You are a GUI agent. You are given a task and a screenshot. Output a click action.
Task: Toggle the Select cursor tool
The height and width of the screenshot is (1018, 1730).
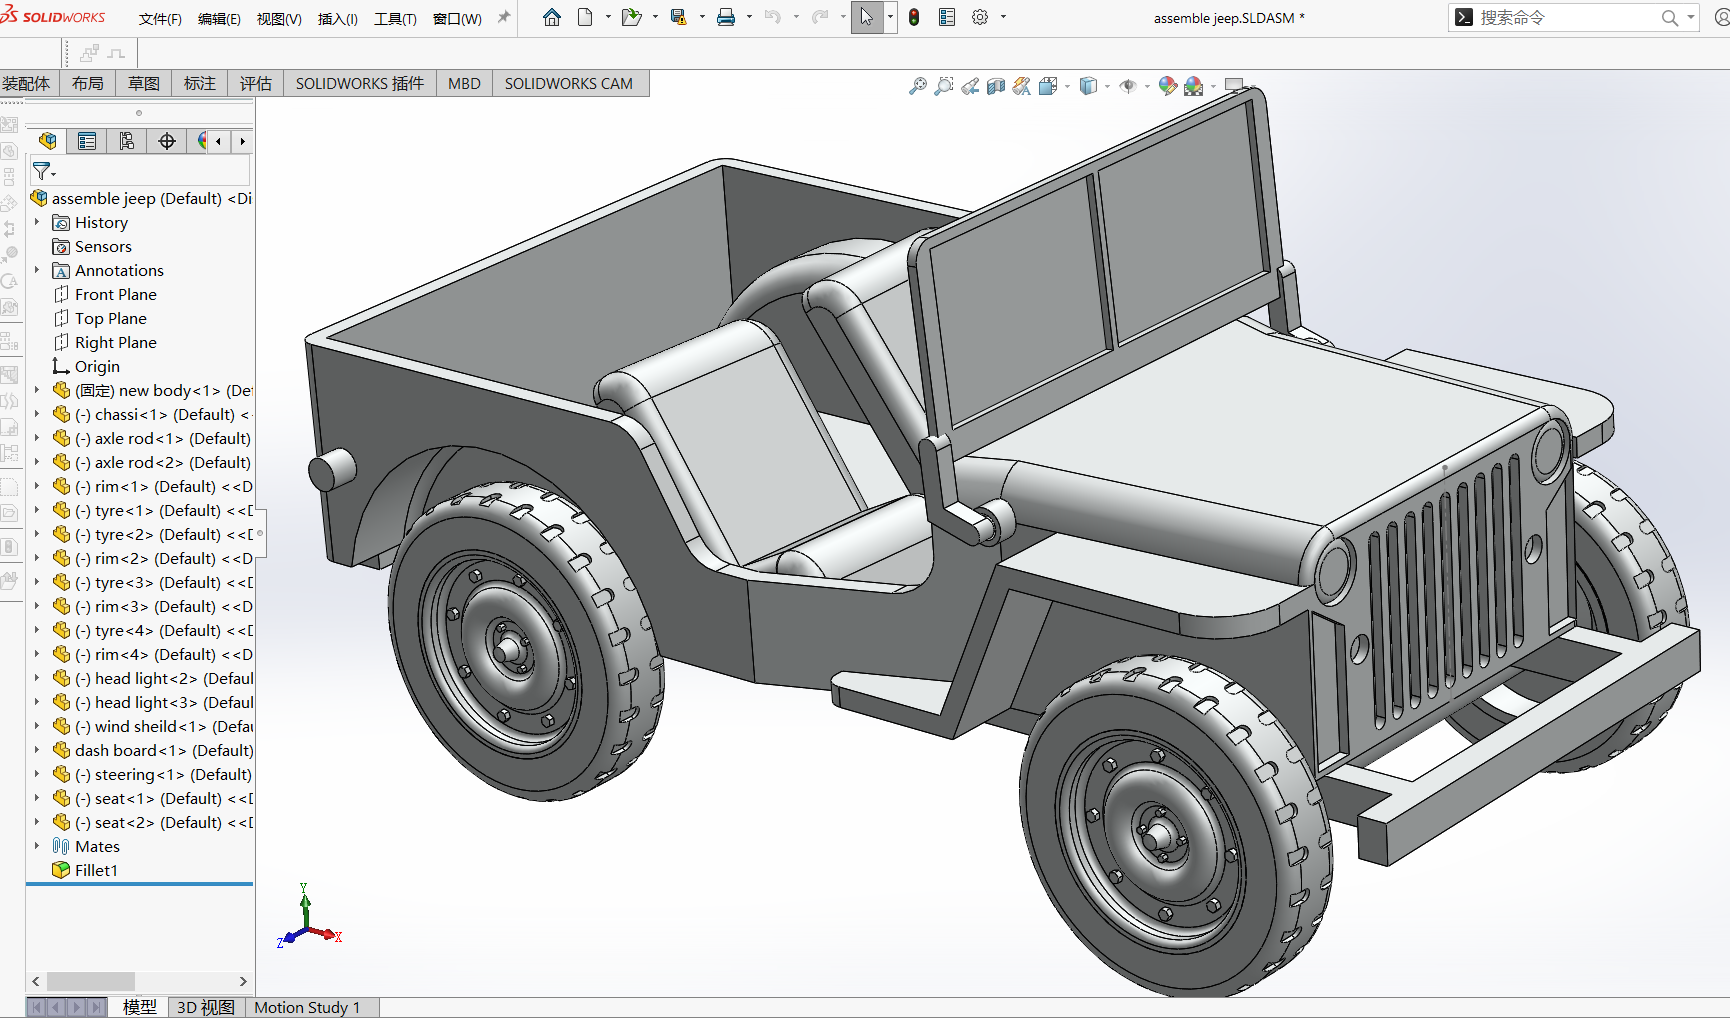[x=866, y=17]
